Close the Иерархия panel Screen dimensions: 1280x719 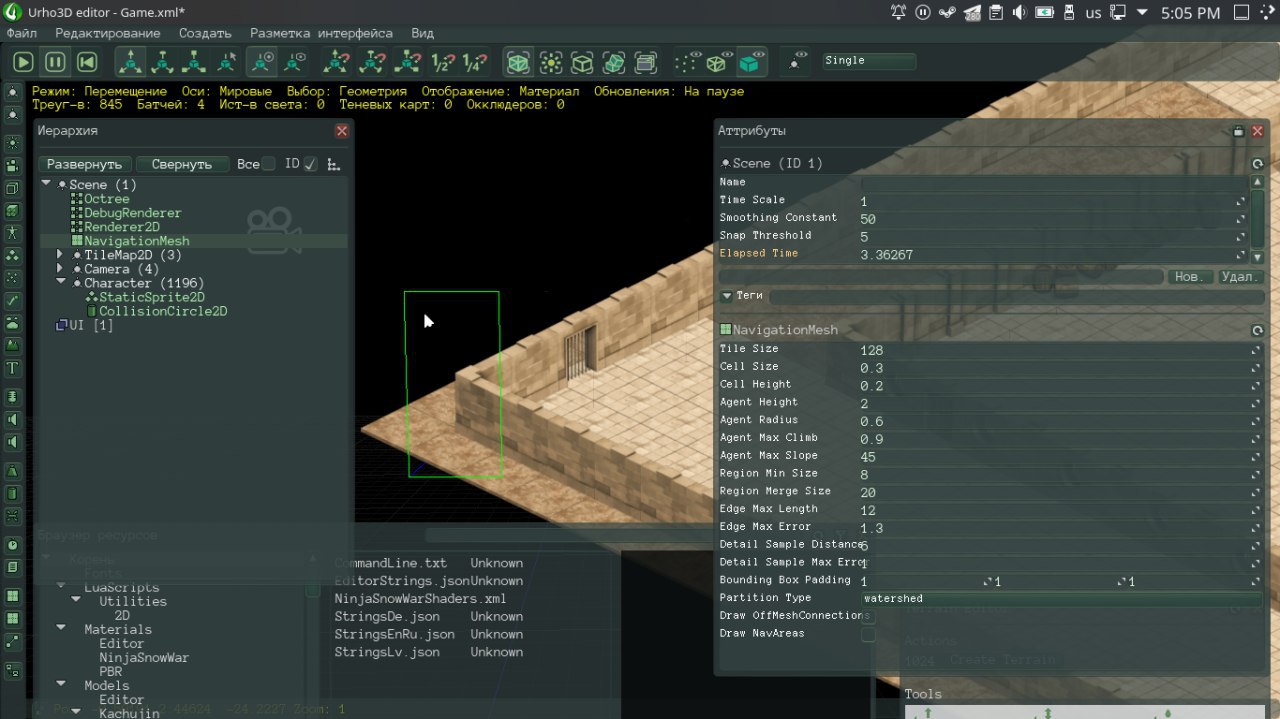[342, 131]
